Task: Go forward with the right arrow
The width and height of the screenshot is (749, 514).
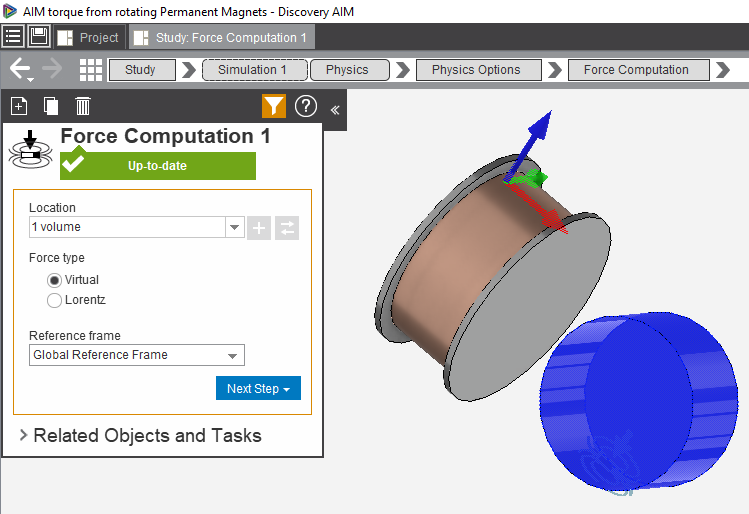Action: click(52, 69)
